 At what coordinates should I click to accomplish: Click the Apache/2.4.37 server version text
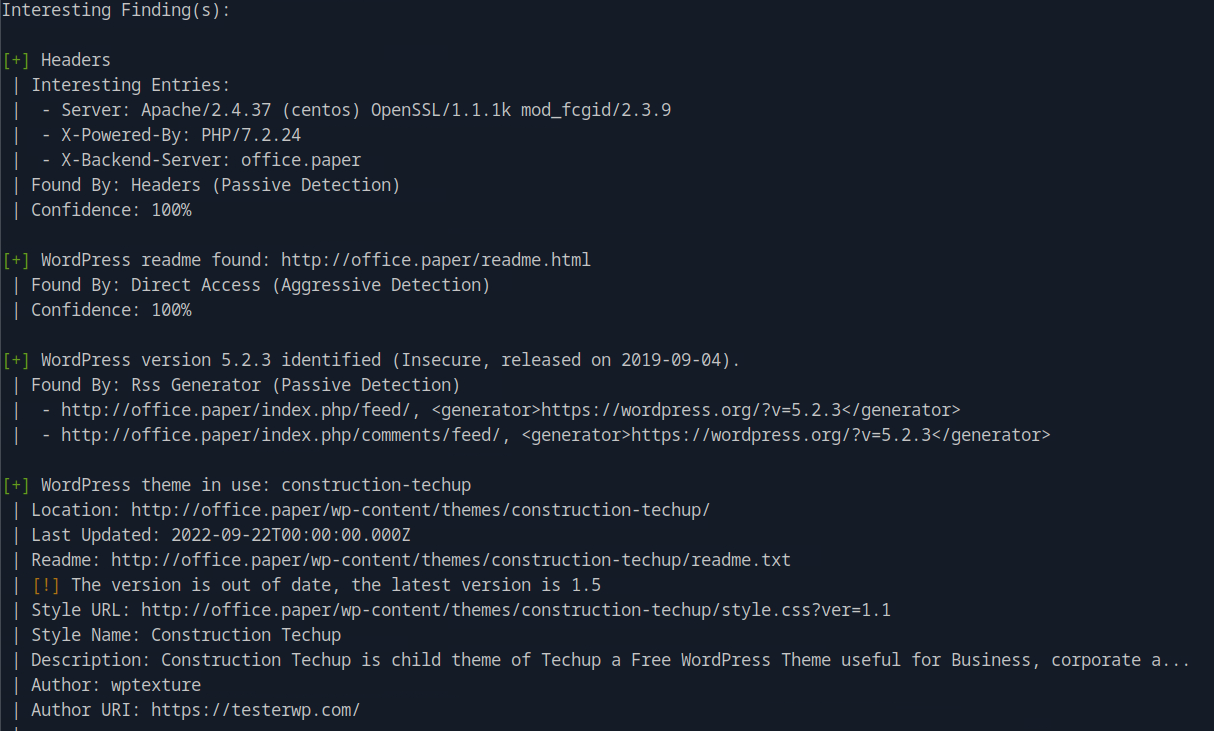(200, 110)
